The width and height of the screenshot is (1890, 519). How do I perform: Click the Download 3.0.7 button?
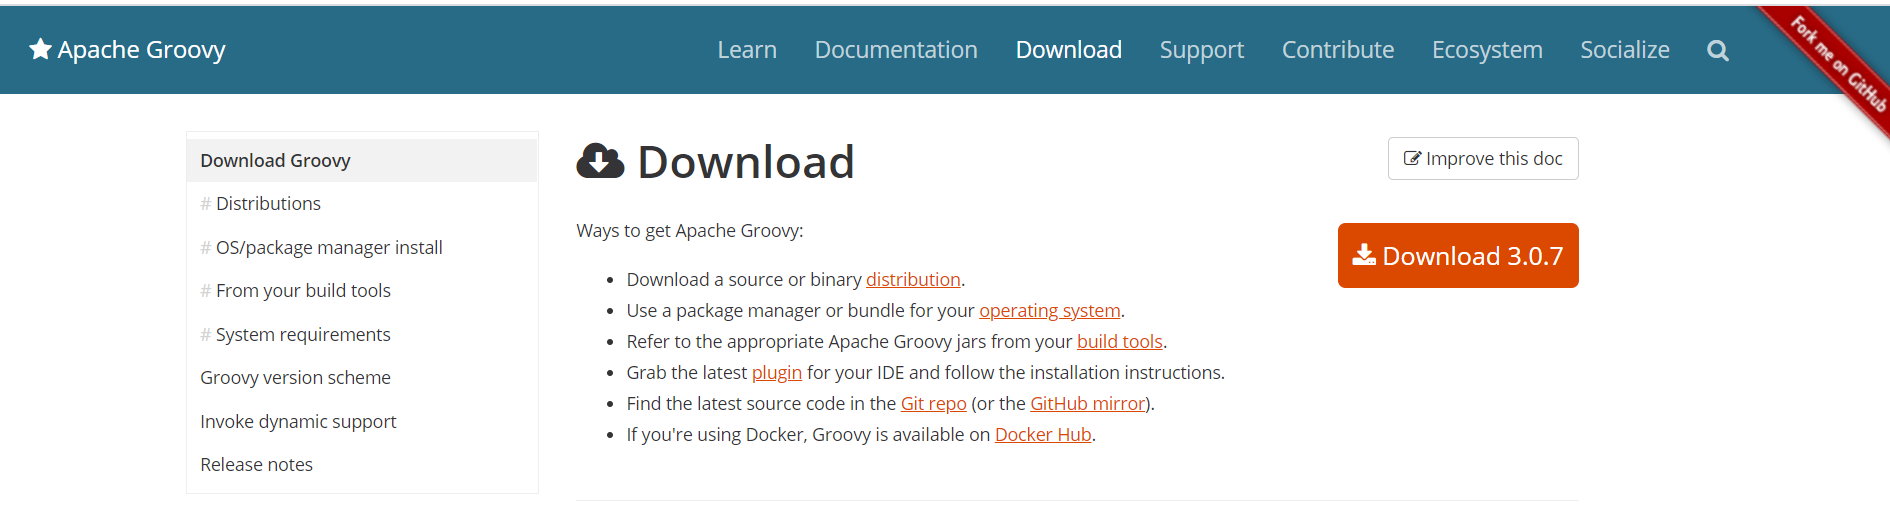(1458, 255)
